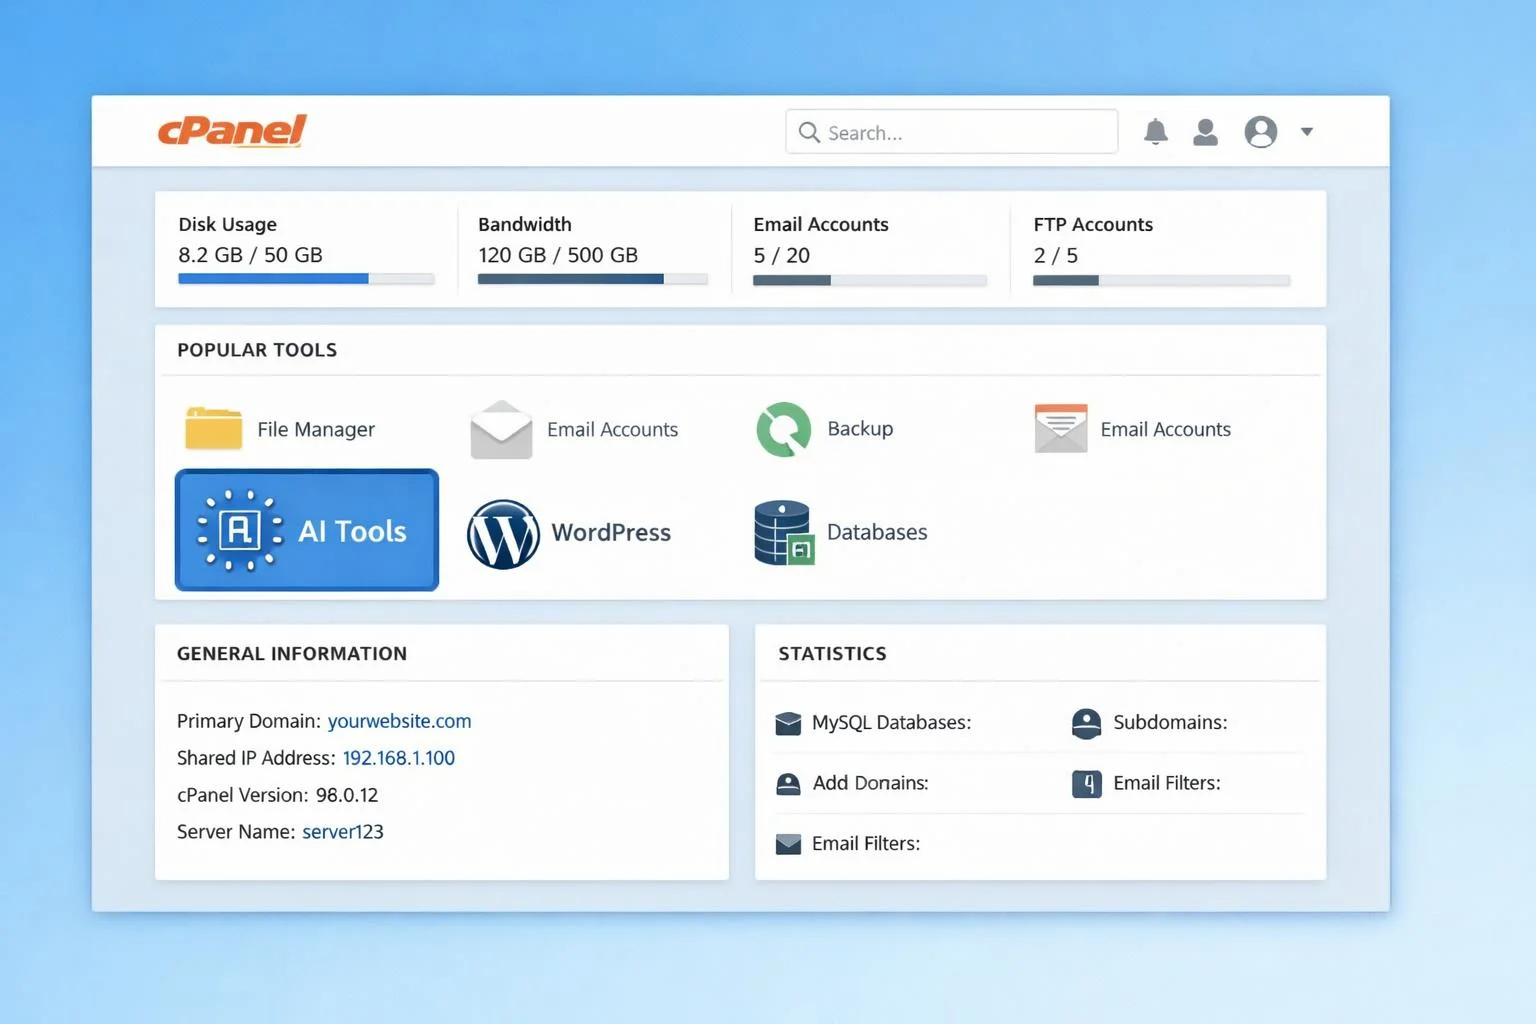Image resolution: width=1536 pixels, height=1024 pixels.
Task: Click the 192.168.1.100 IP address
Action: tap(398, 758)
